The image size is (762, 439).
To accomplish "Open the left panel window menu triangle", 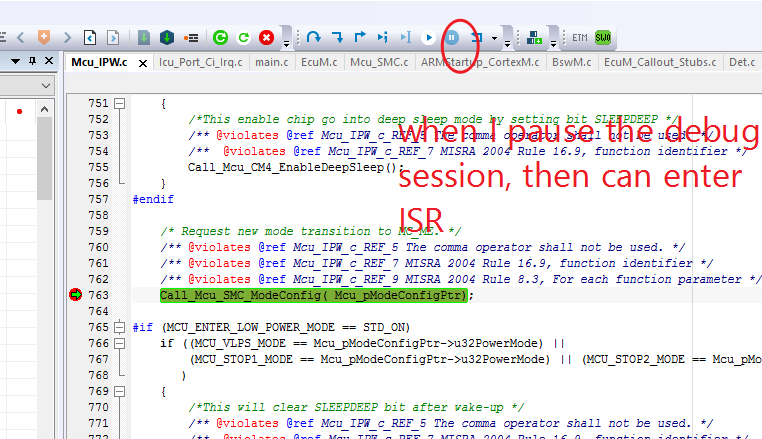I will (16, 61).
